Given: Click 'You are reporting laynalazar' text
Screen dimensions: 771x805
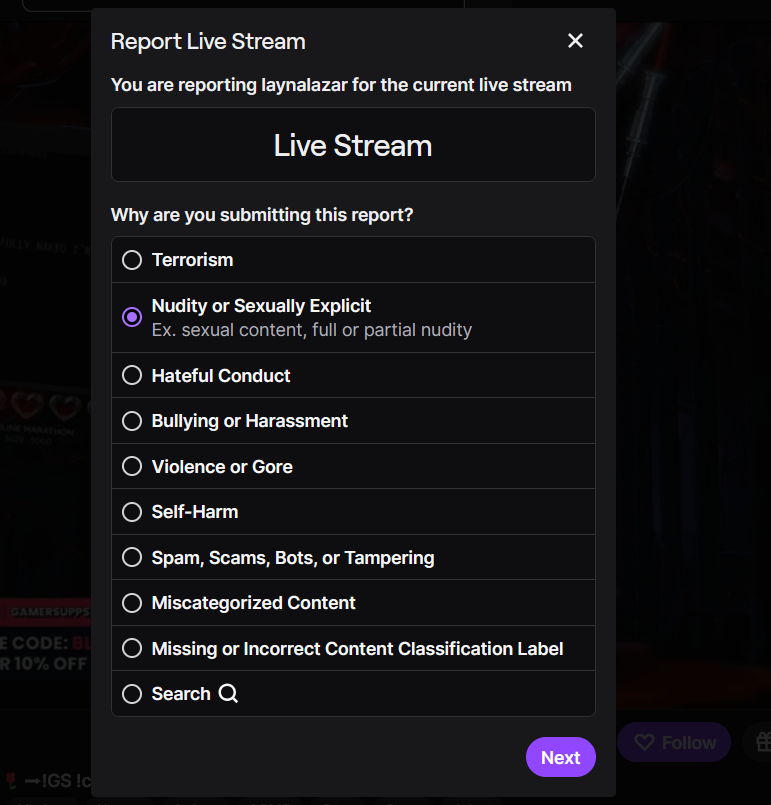Looking at the screenshot, I should pyautogui.click(x=229, y=85).
